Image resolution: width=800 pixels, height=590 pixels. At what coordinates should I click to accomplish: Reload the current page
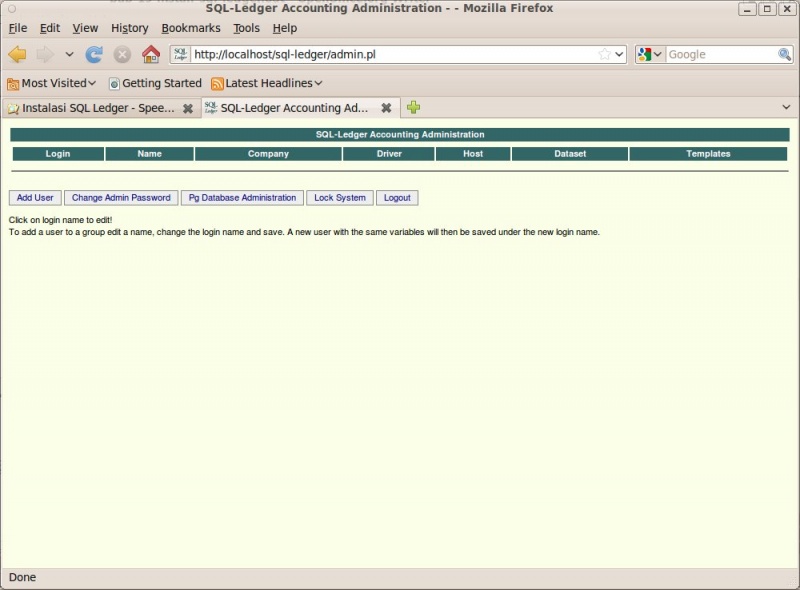click(x=95, y=54)
